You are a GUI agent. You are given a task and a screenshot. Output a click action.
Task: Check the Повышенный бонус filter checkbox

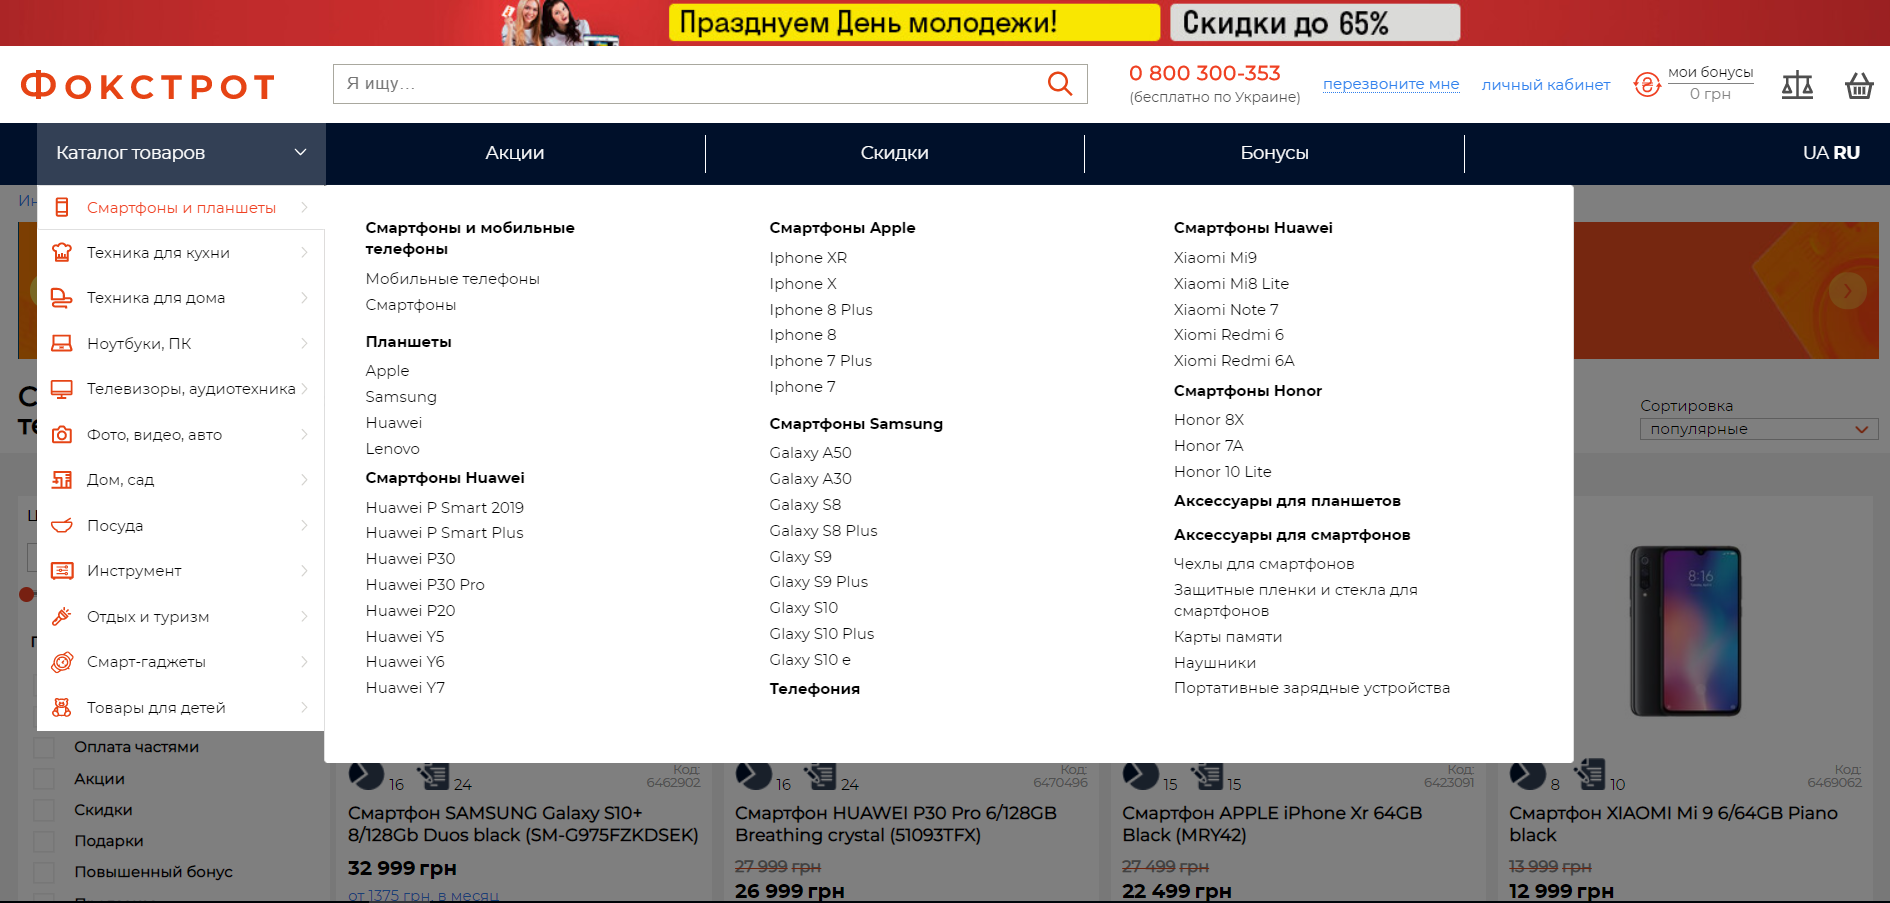[x=44, y=872]
